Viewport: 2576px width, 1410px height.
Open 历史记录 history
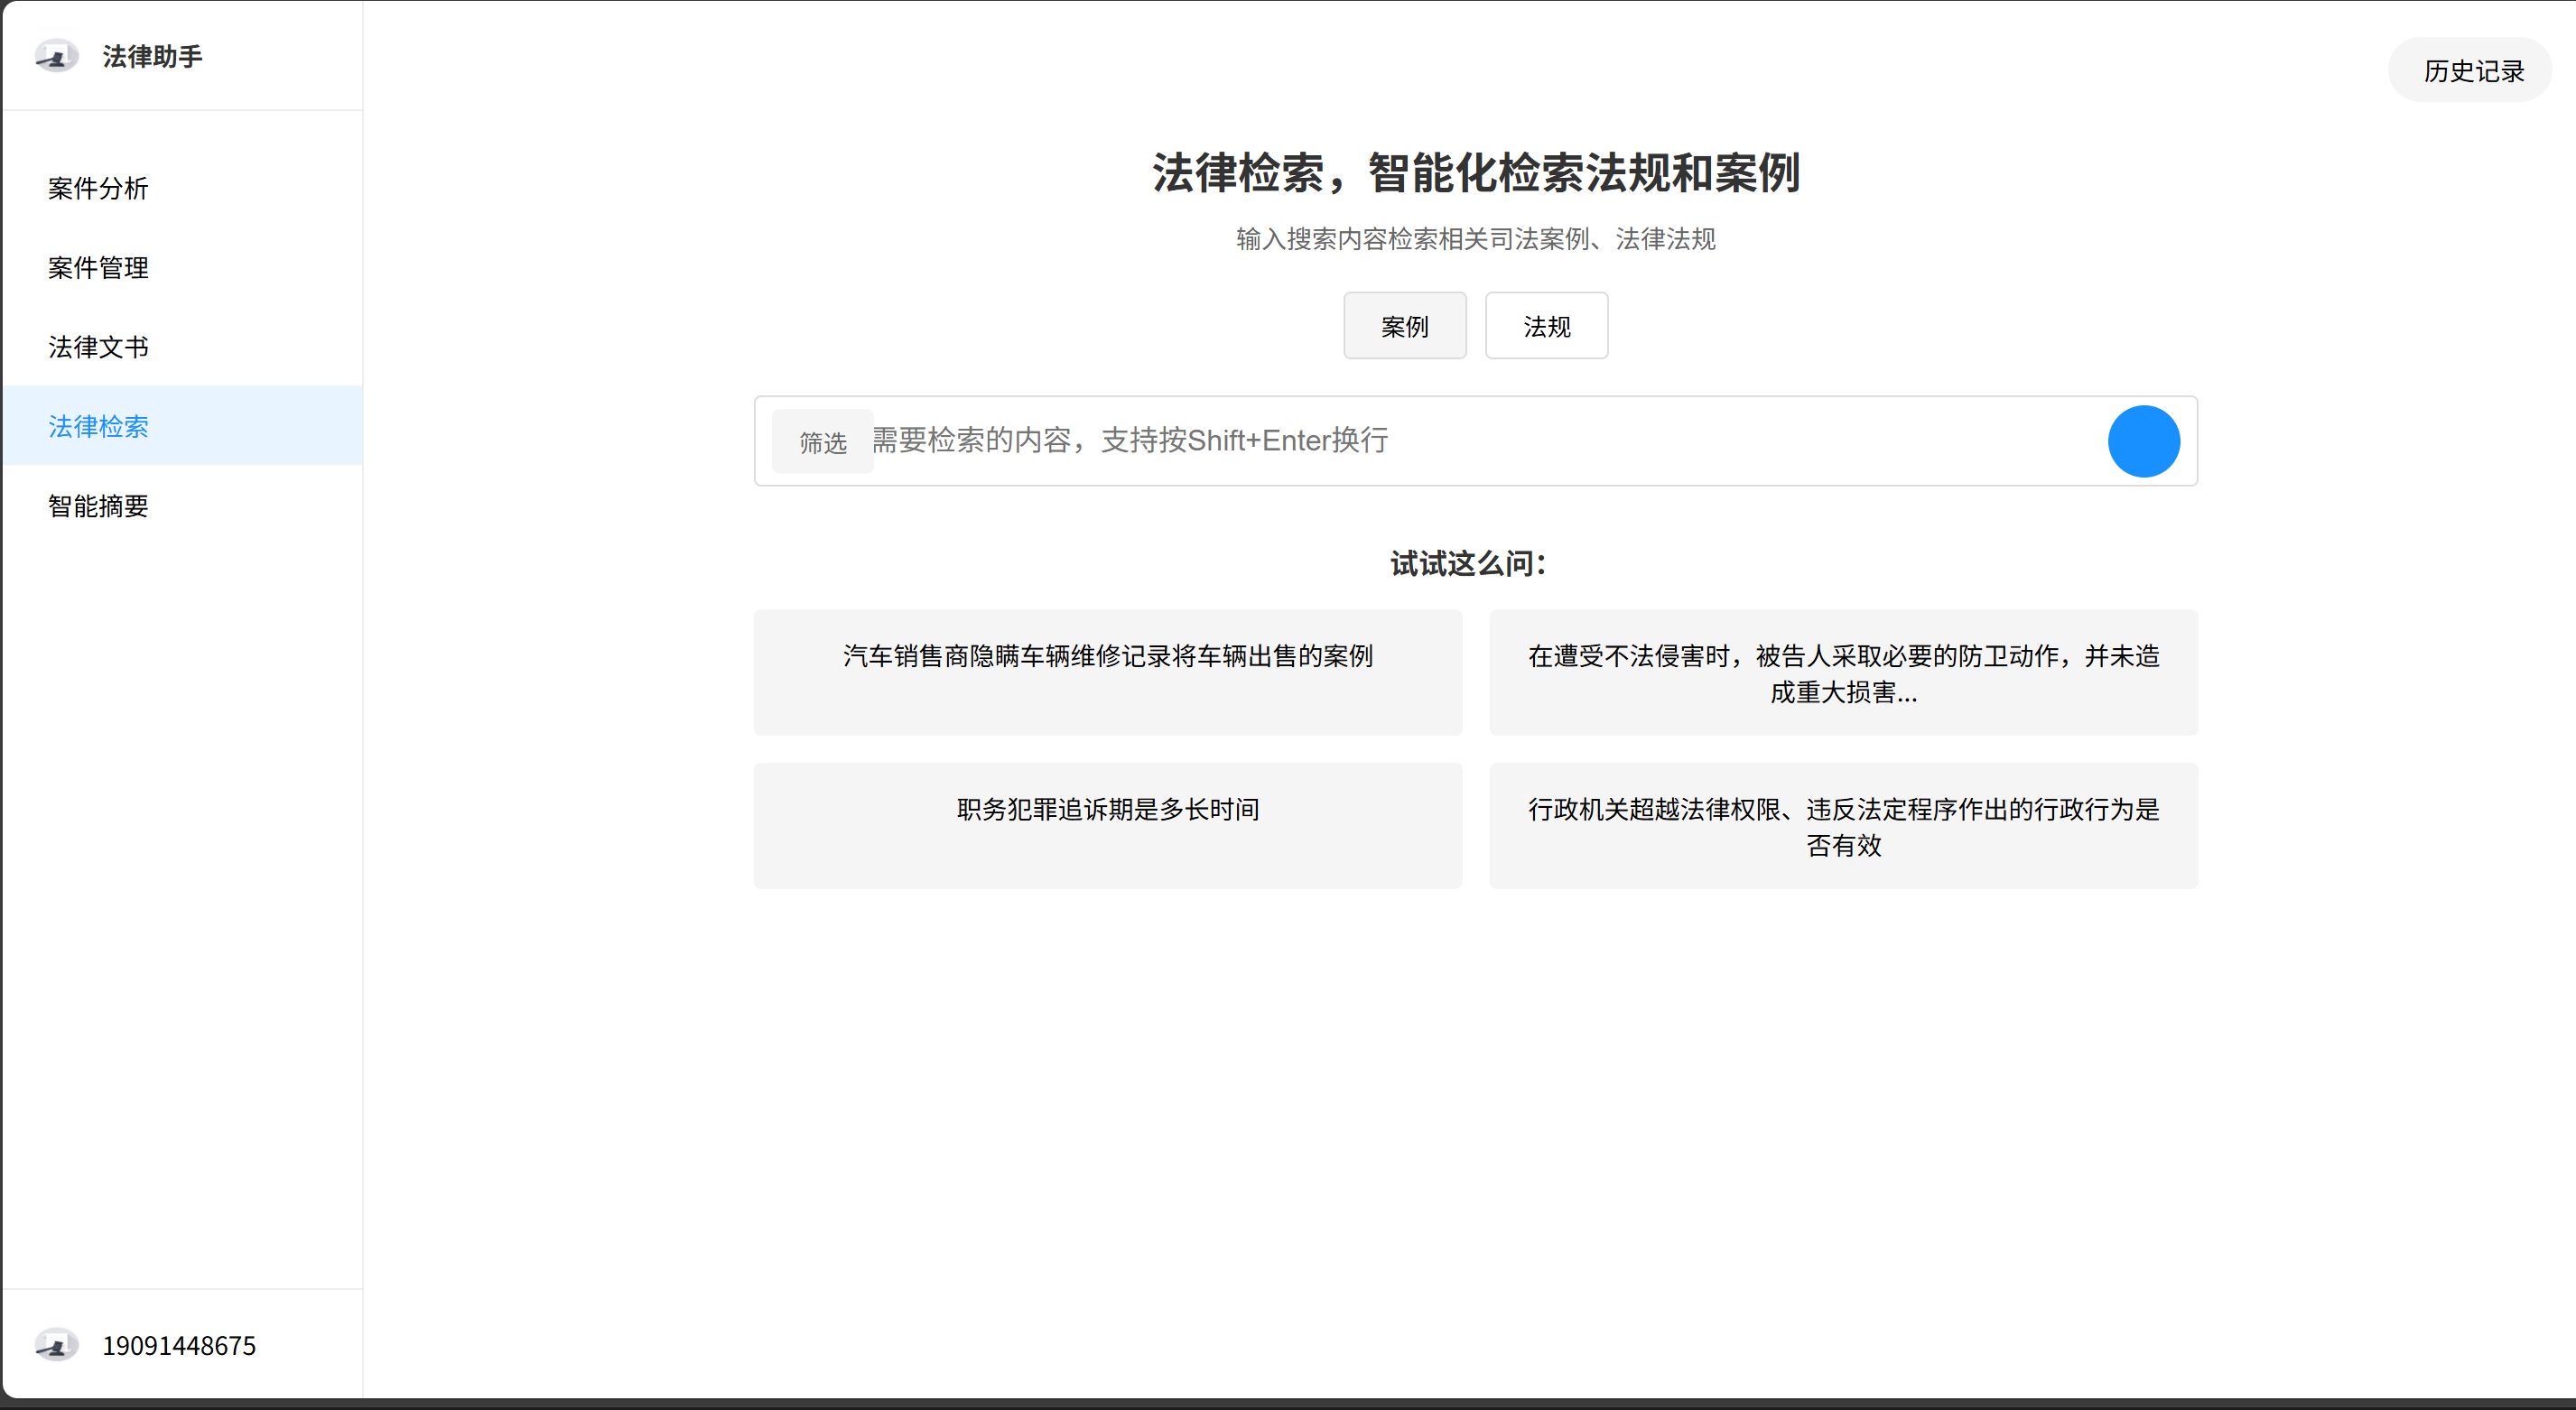(x=2472, y=70)
